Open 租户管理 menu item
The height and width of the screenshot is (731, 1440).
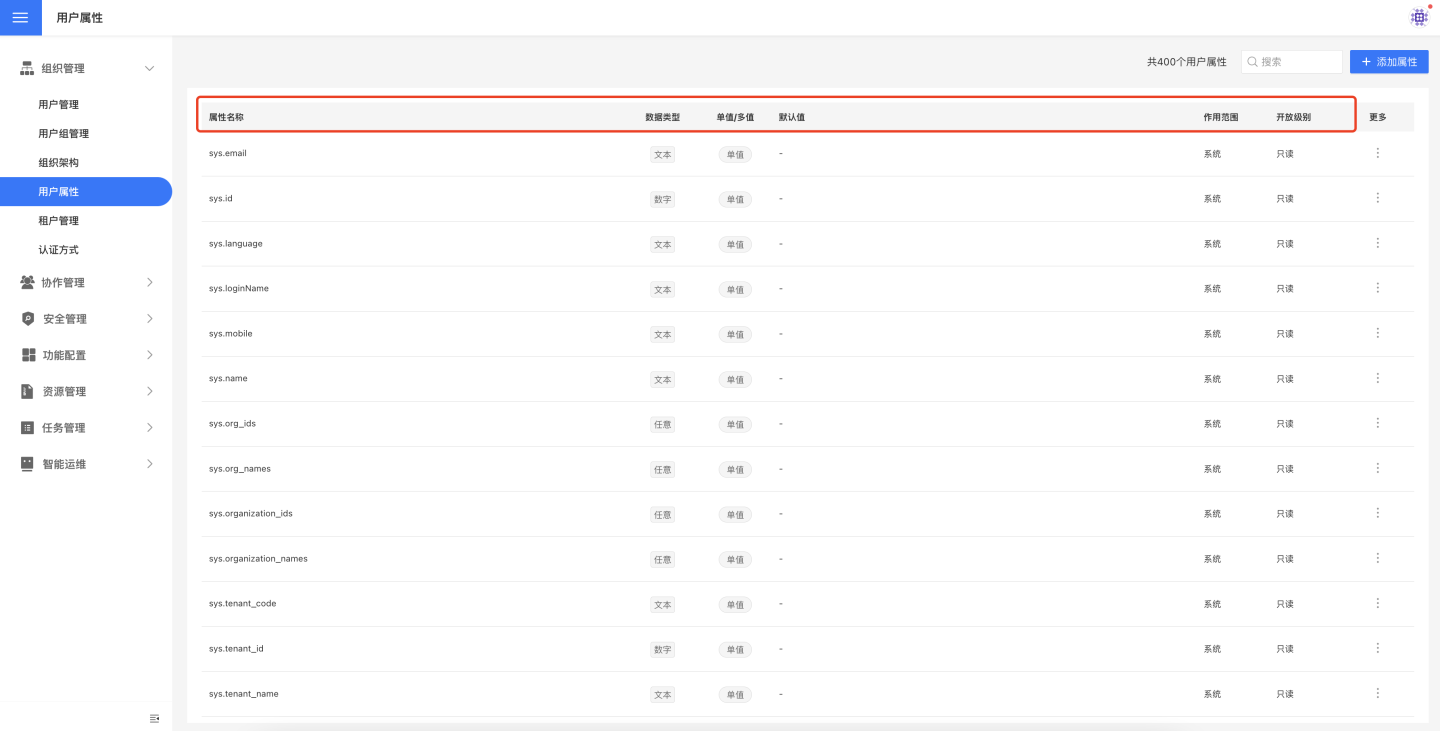(58, 221)
